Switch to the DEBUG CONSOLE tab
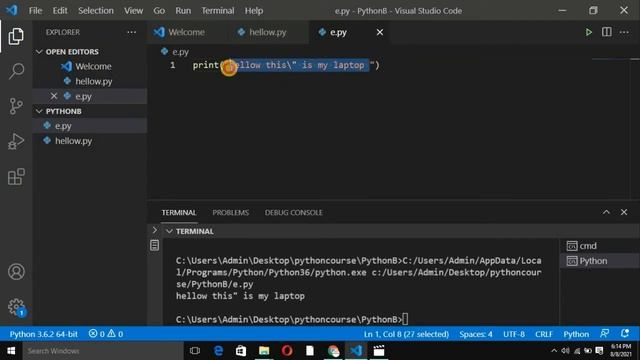 coord(293,213)
